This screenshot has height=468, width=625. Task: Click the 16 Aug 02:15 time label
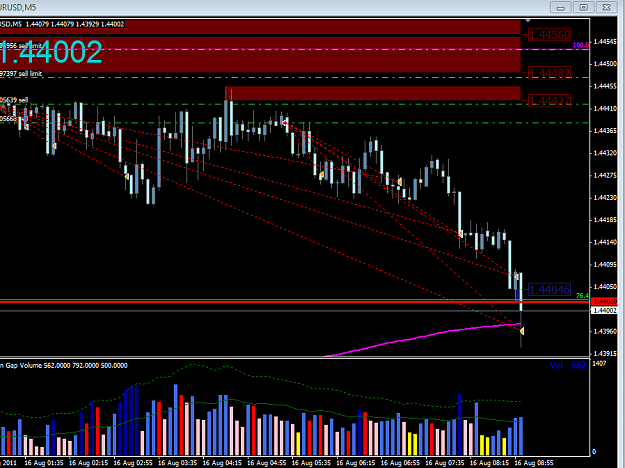tap(88, 463)
